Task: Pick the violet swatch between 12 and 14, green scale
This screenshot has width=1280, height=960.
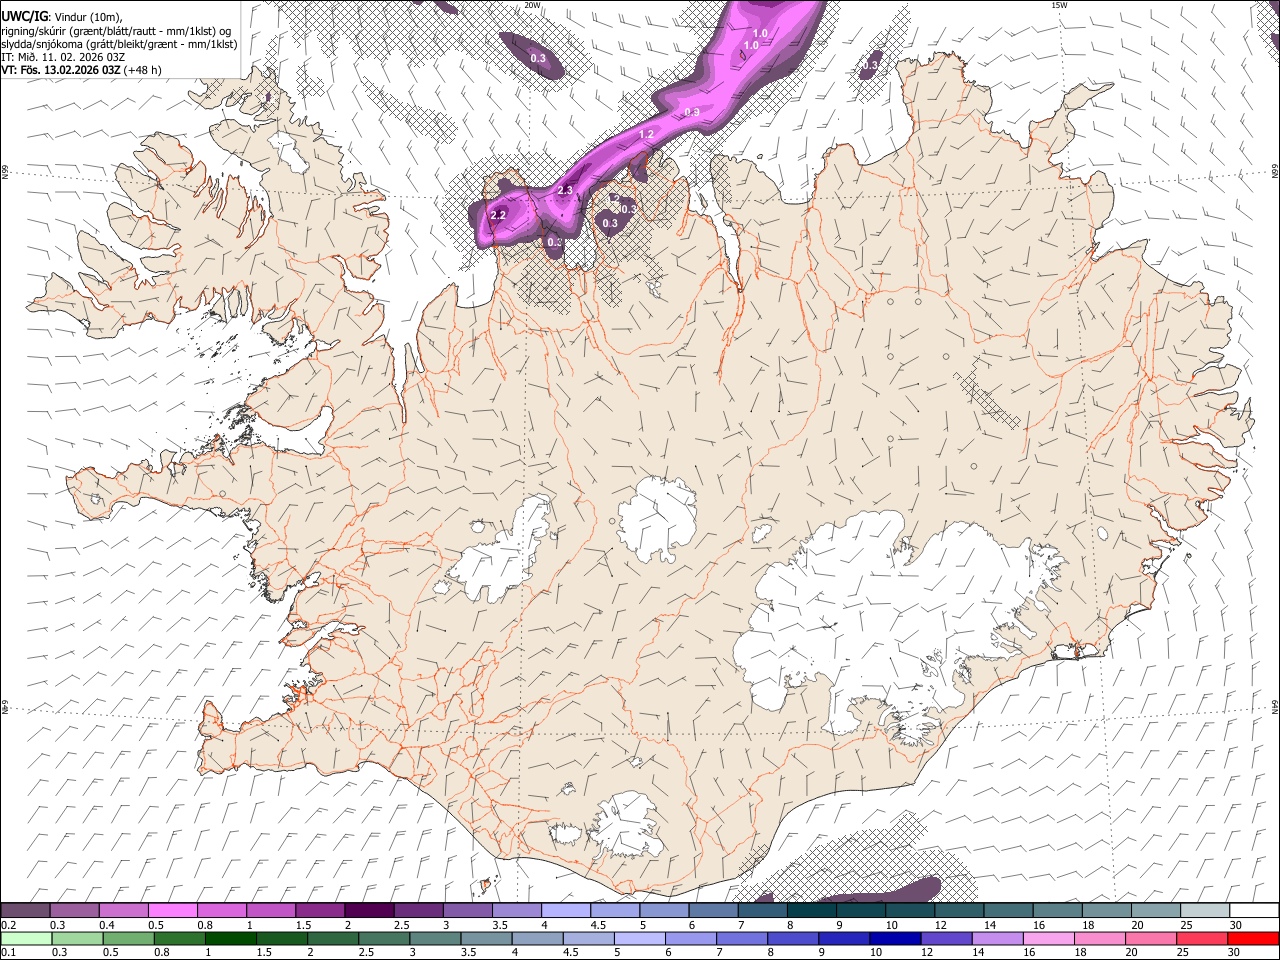Action: click(x=947, y=938)
